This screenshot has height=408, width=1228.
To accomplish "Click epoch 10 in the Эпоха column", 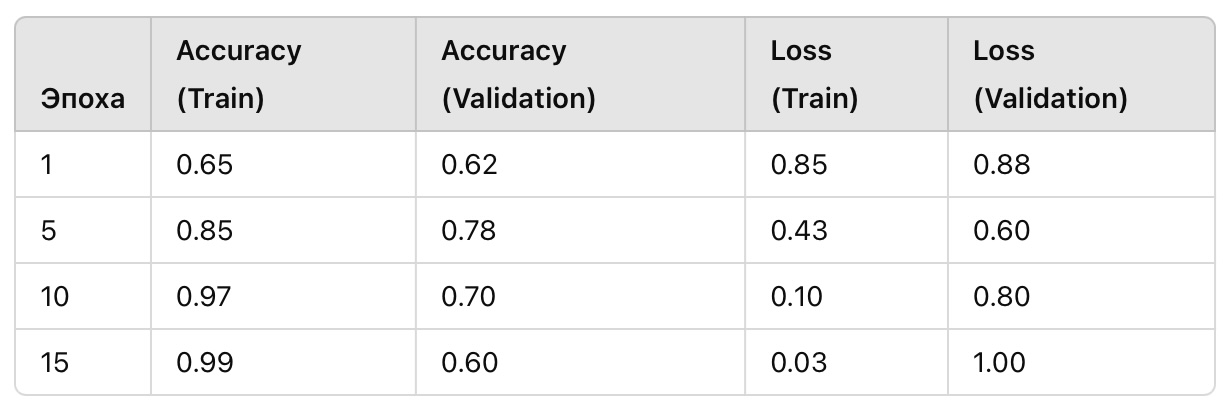I will [55, 296].
